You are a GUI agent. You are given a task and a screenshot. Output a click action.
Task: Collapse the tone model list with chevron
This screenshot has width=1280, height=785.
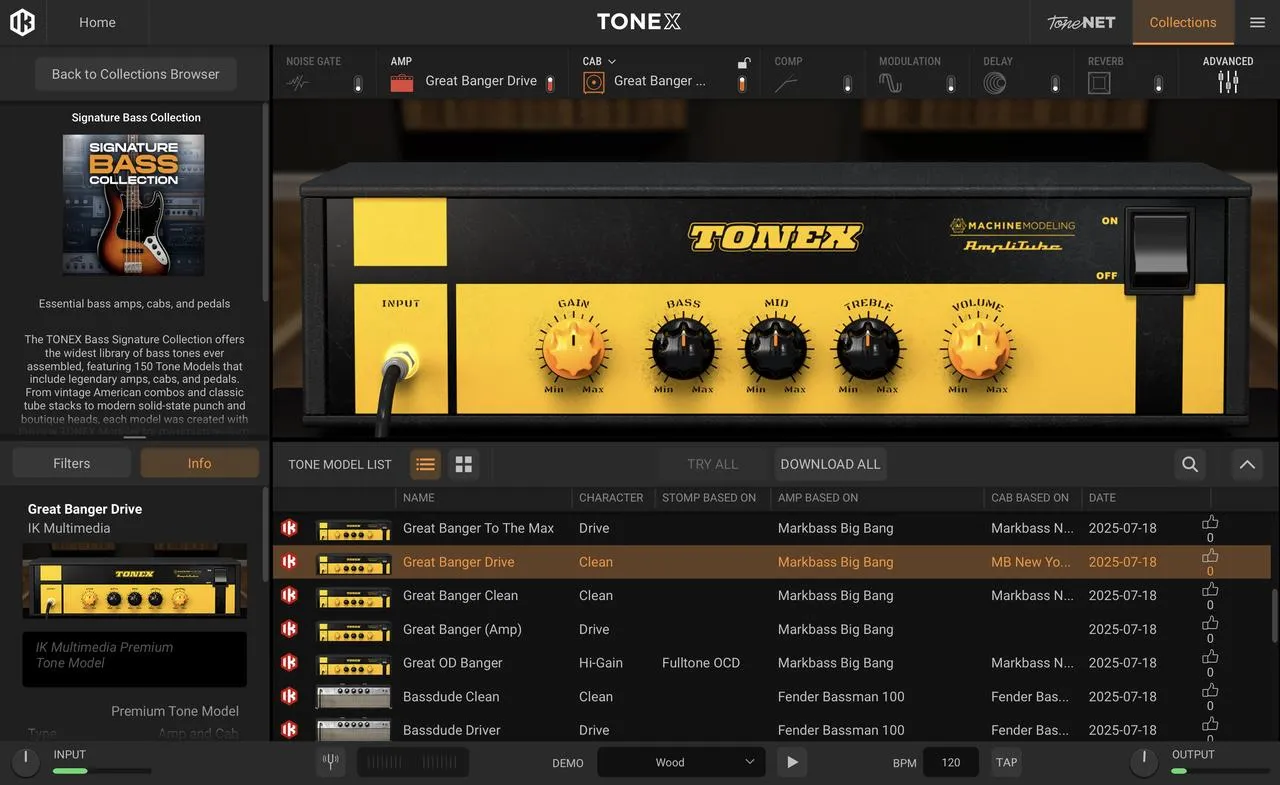1247,464
